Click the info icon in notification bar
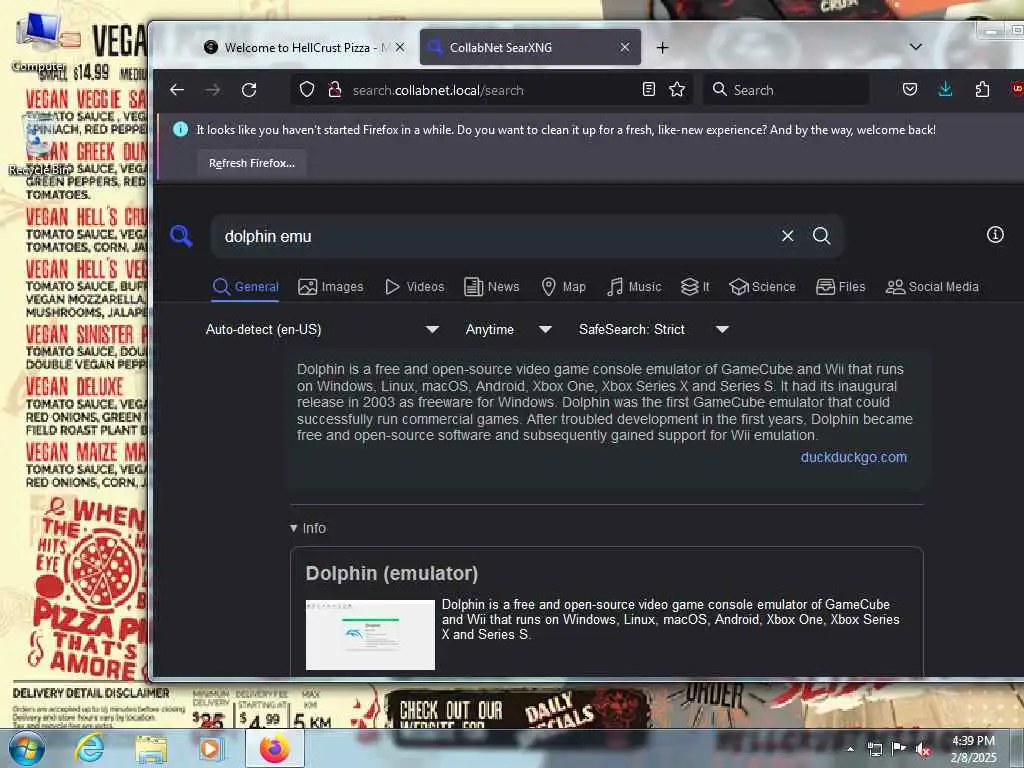This screenshot has width=1024, height=768. [x=180, y=129]
